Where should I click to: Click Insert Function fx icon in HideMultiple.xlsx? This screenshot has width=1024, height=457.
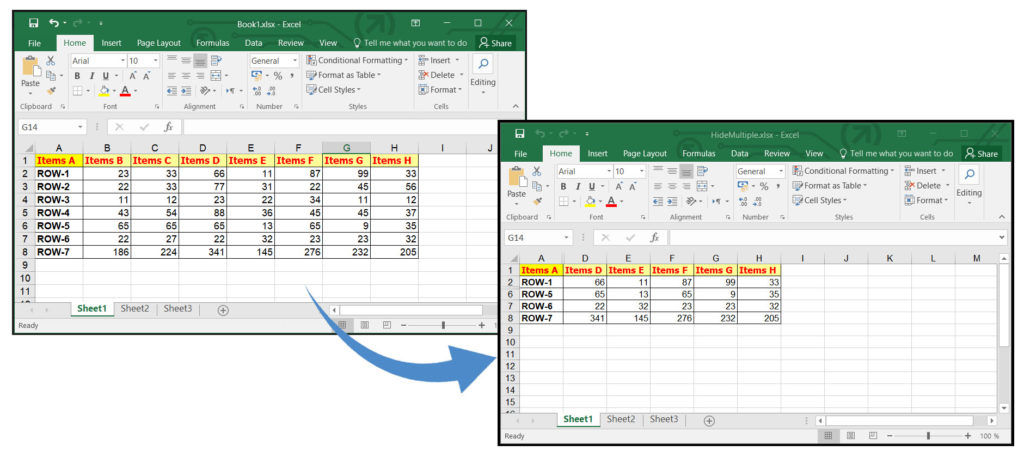(x=655, y=238)
